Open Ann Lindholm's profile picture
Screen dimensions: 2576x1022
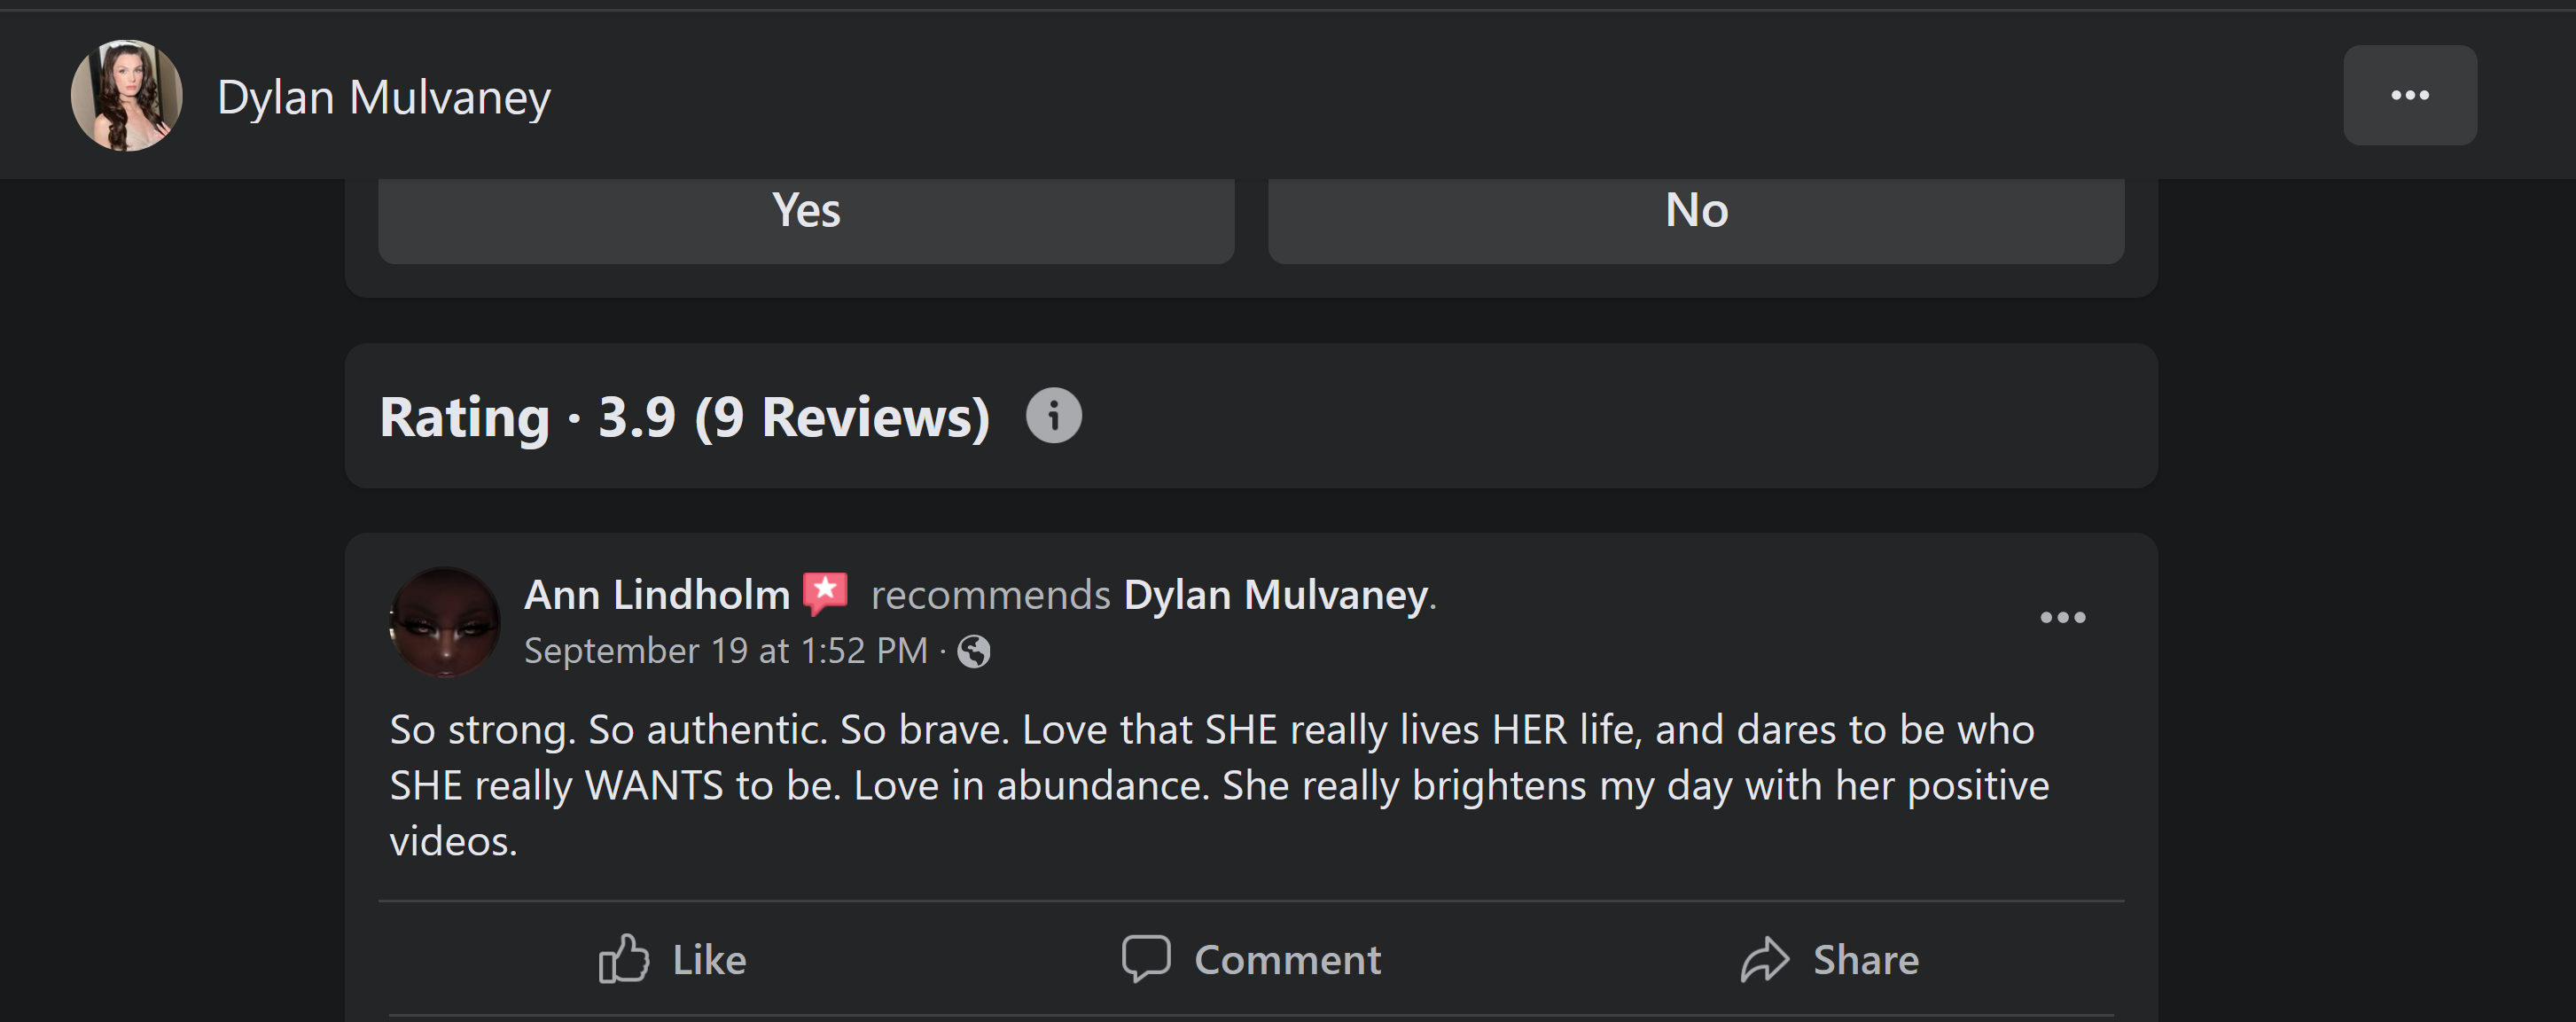[444, 622]
